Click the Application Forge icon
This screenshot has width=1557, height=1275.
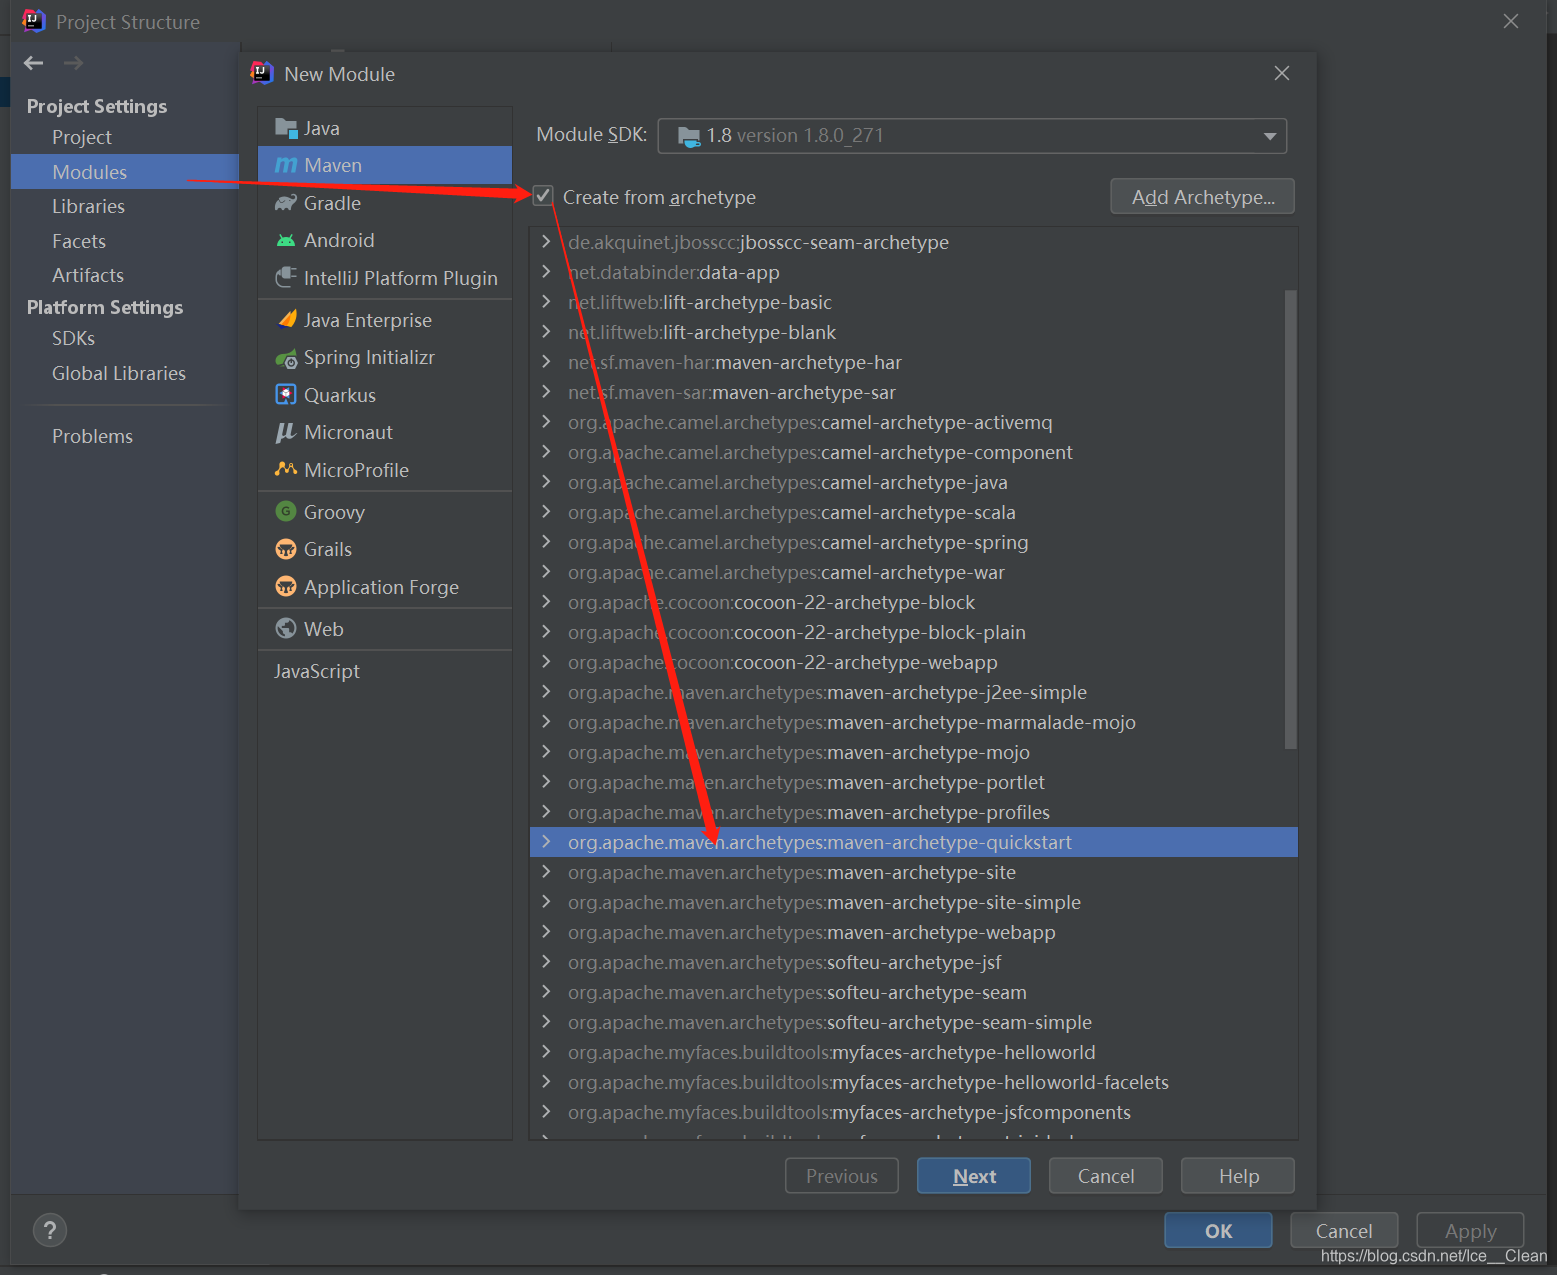tap(286, 586)
